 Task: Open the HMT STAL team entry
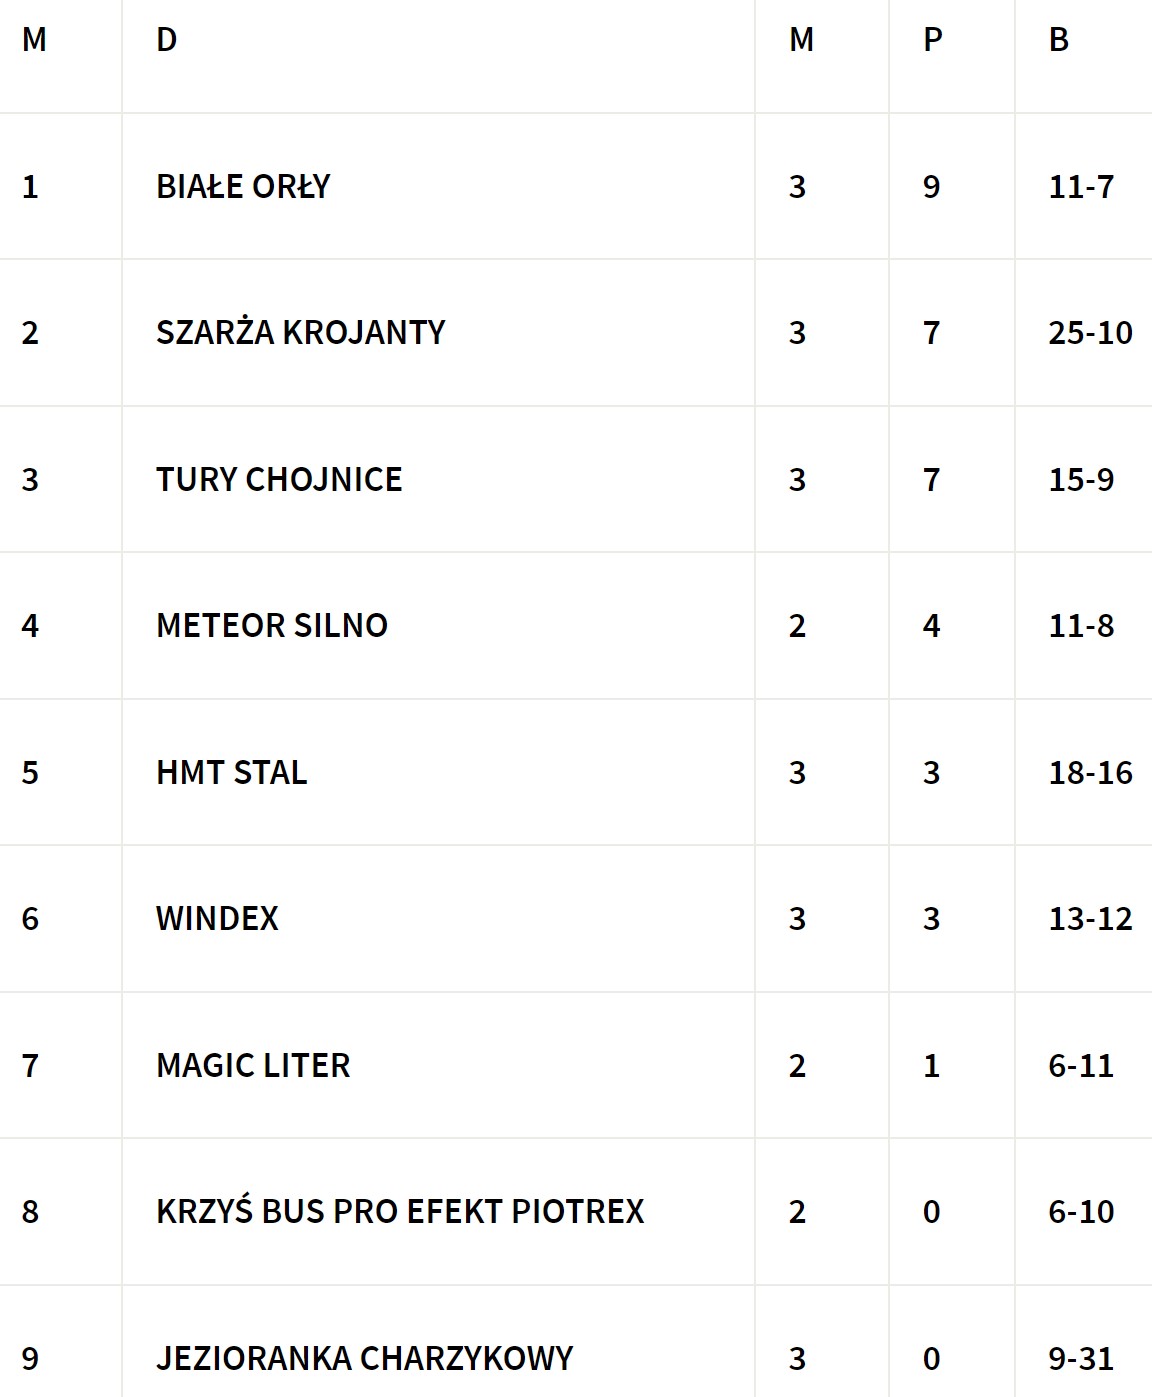coord(232,773)
